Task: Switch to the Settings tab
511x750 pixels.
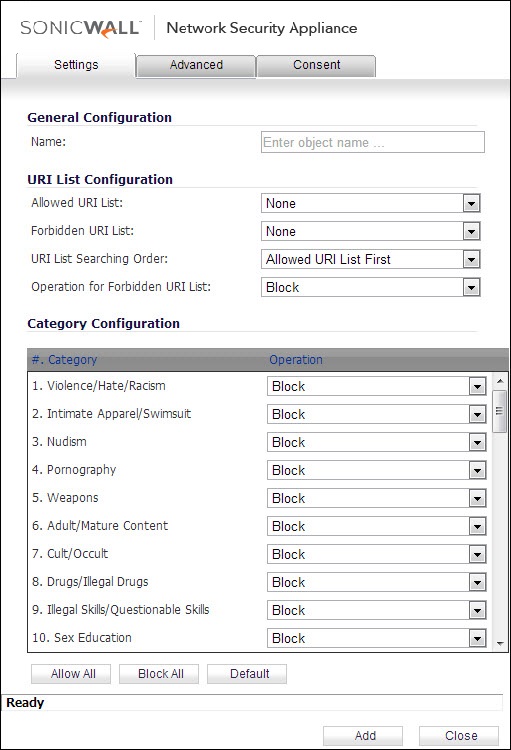Action: [x=76, y=65]
